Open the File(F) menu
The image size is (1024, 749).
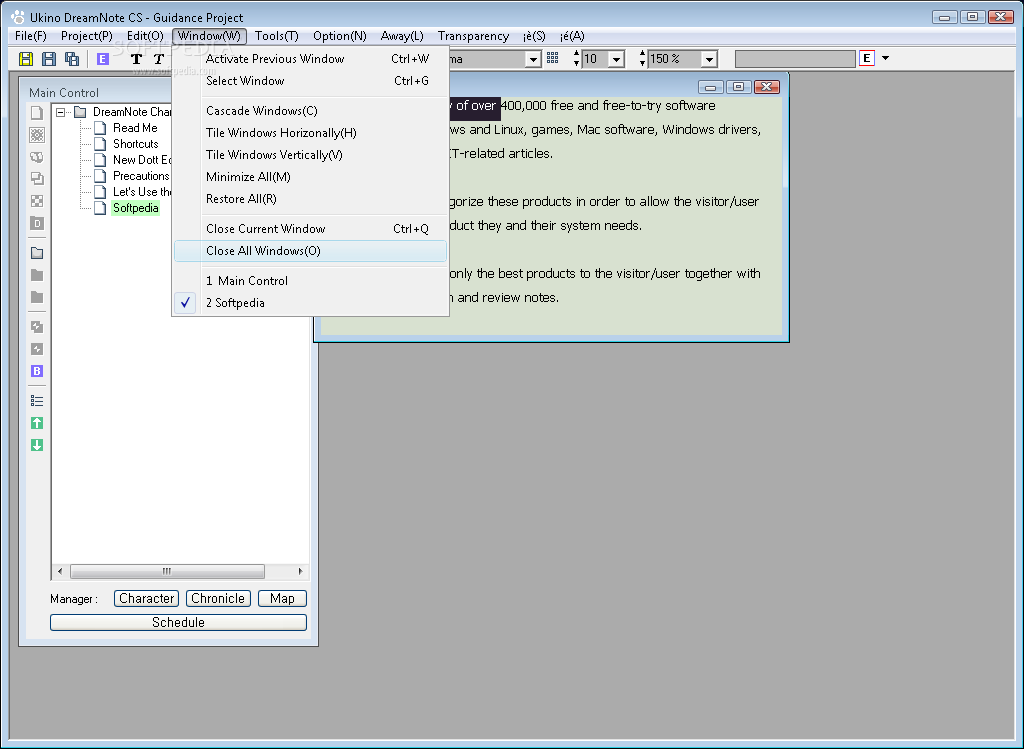(31, 36)
